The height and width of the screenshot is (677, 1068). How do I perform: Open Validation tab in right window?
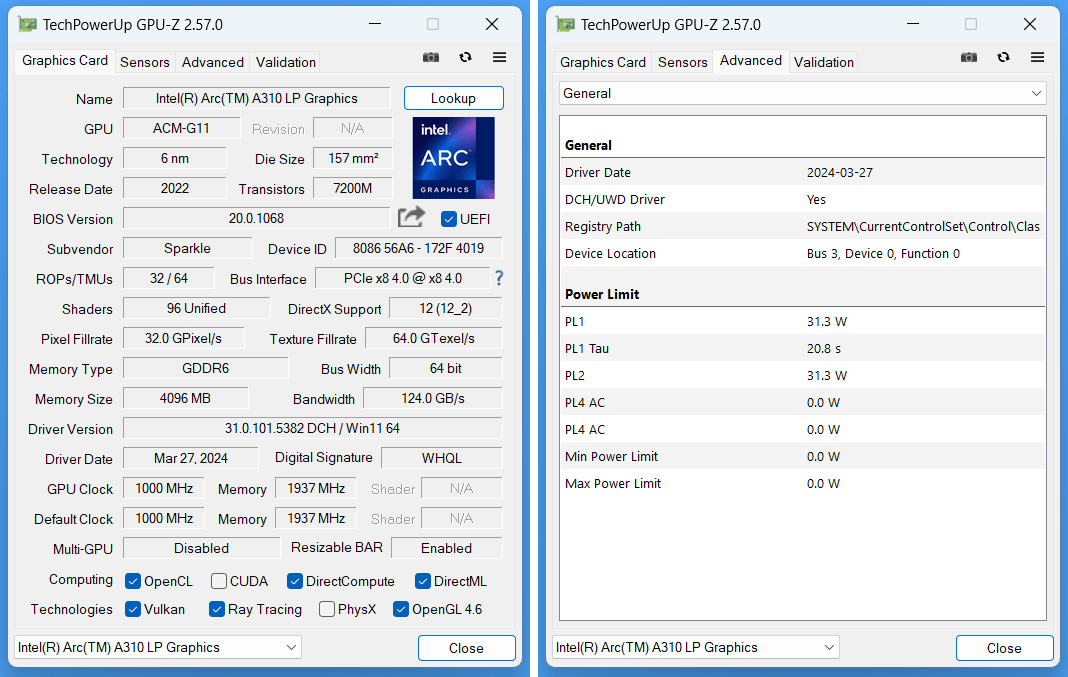(823, 62)
